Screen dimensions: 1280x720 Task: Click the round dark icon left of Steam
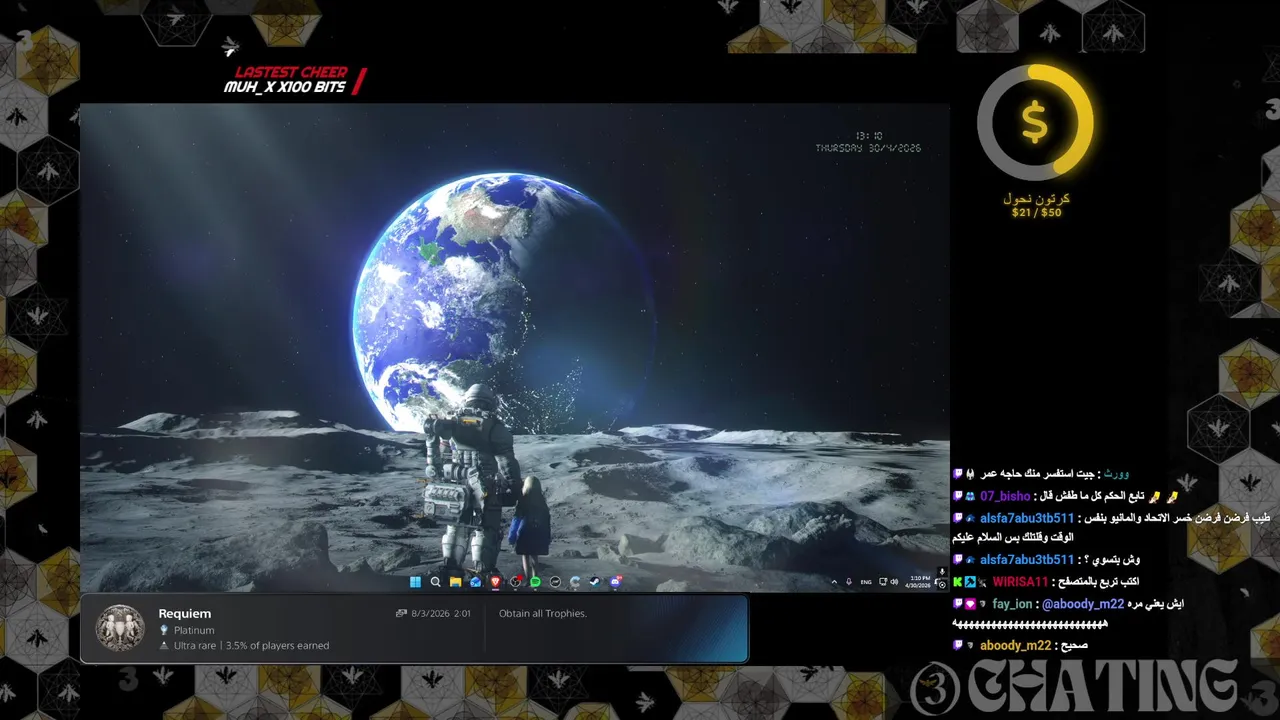pos(555,582)
